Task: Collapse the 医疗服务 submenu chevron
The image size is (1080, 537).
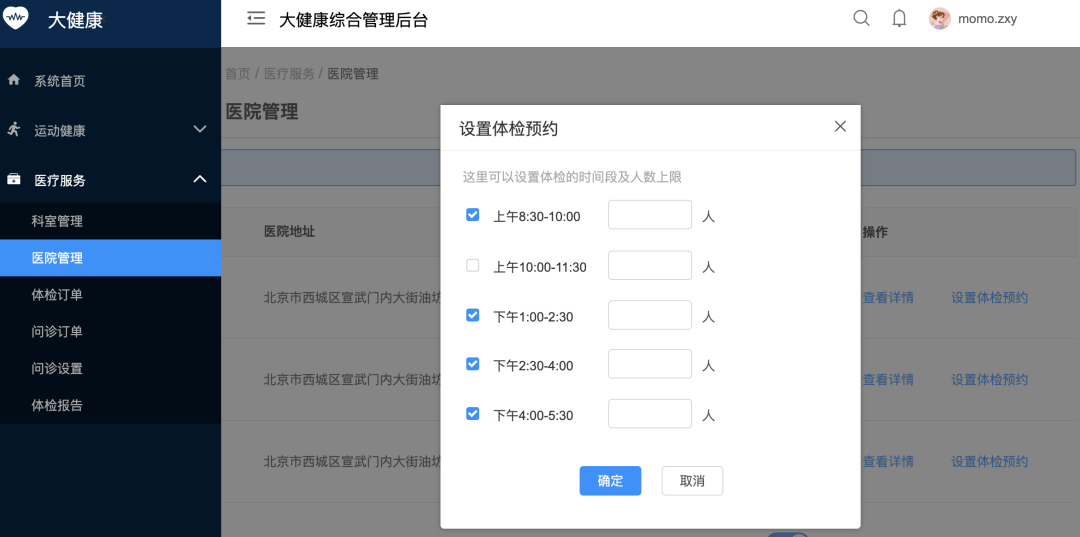Action: point(199,179)
